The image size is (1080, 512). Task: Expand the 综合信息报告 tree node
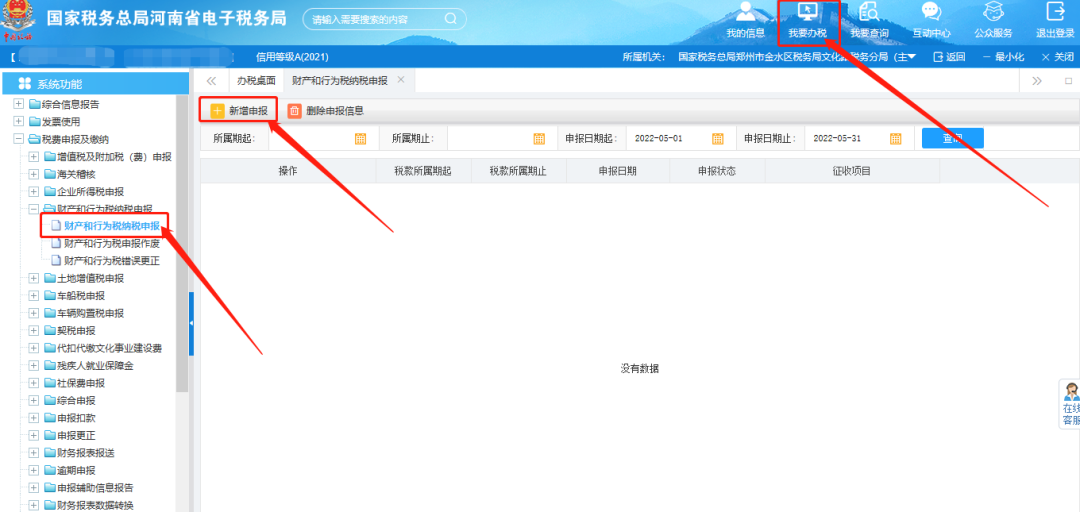18,104
